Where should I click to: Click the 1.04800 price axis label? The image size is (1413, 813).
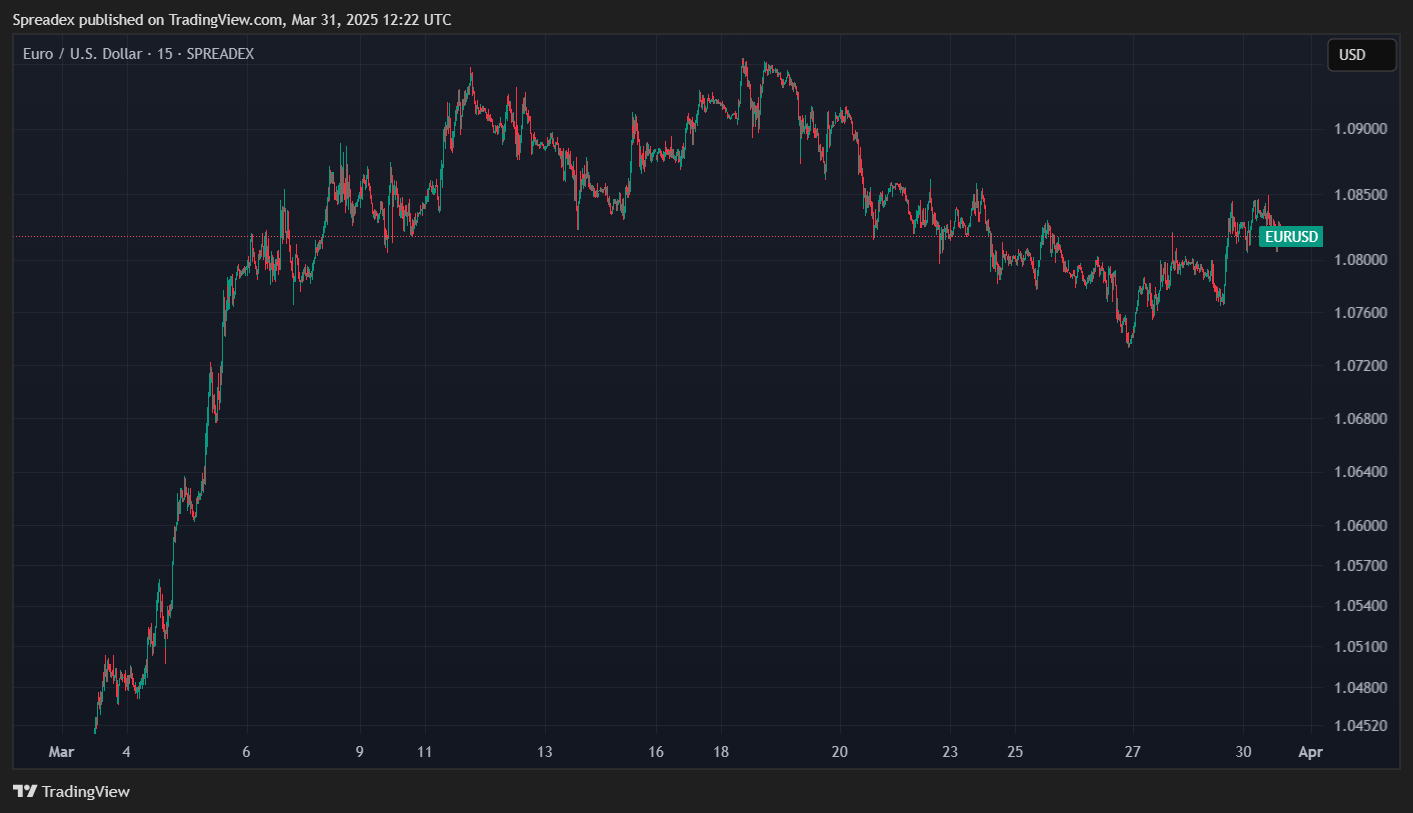[x=1360, y=688]
